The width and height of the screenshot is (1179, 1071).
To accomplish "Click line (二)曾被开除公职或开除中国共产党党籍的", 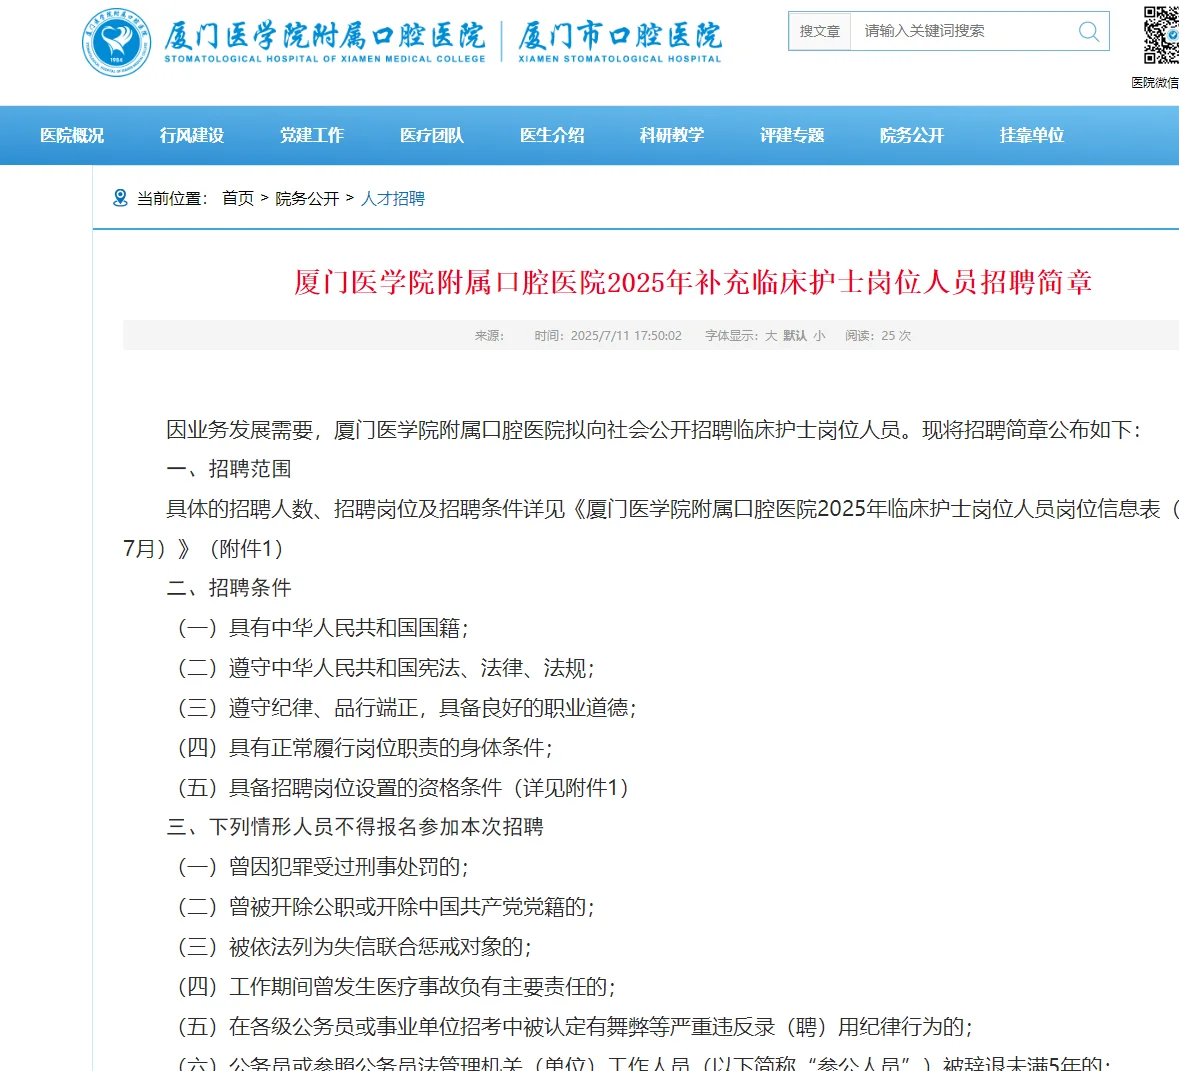I will [x=386, y=907].
